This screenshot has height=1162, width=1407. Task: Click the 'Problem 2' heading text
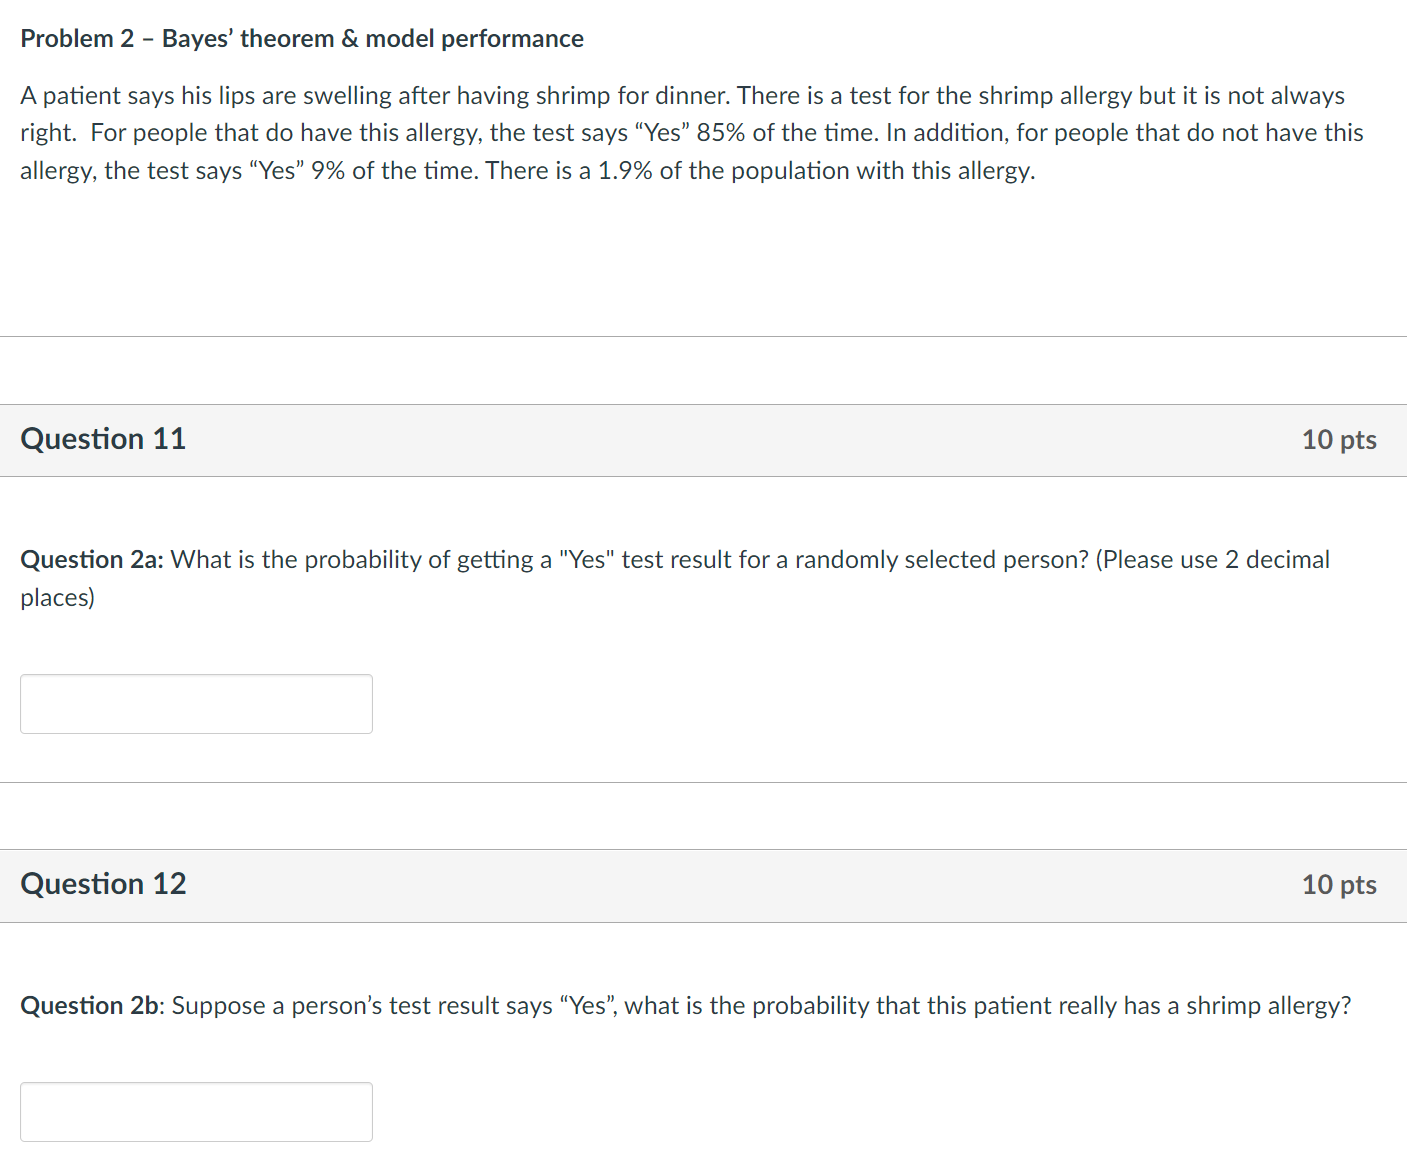pos(75,38)
